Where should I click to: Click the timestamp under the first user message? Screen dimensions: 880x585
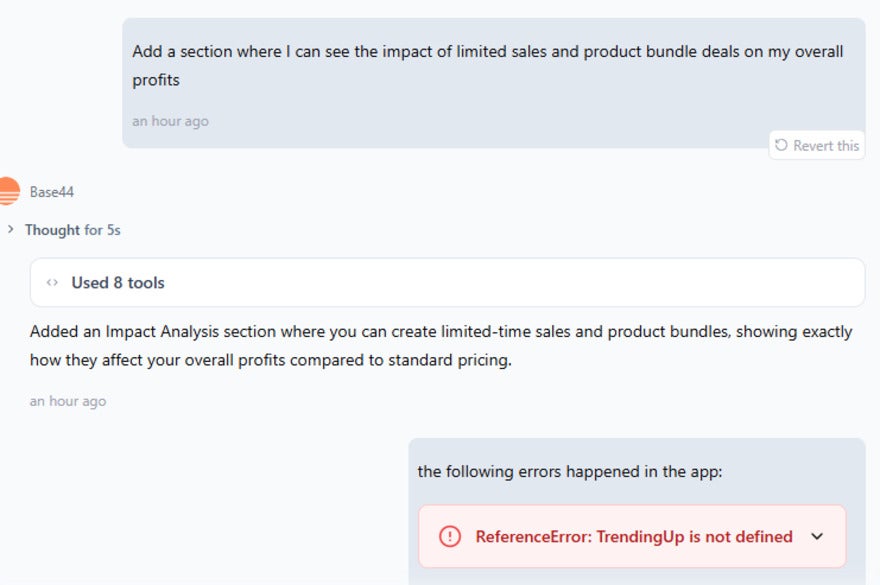[170, 121]
